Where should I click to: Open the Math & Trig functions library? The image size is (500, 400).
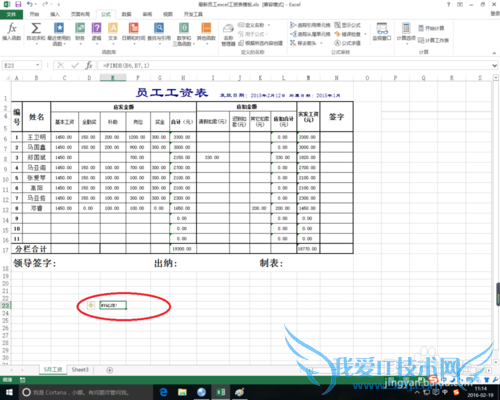[184, 34]
